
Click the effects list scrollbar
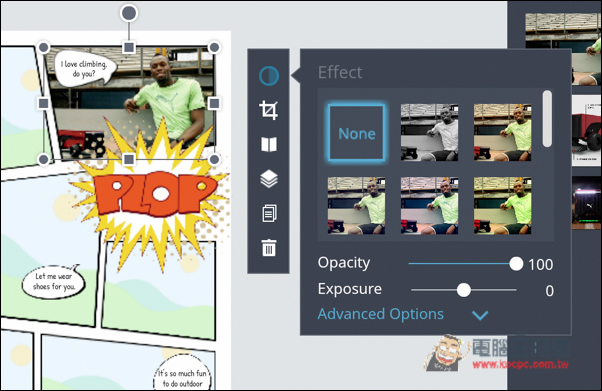coord(547,118)
